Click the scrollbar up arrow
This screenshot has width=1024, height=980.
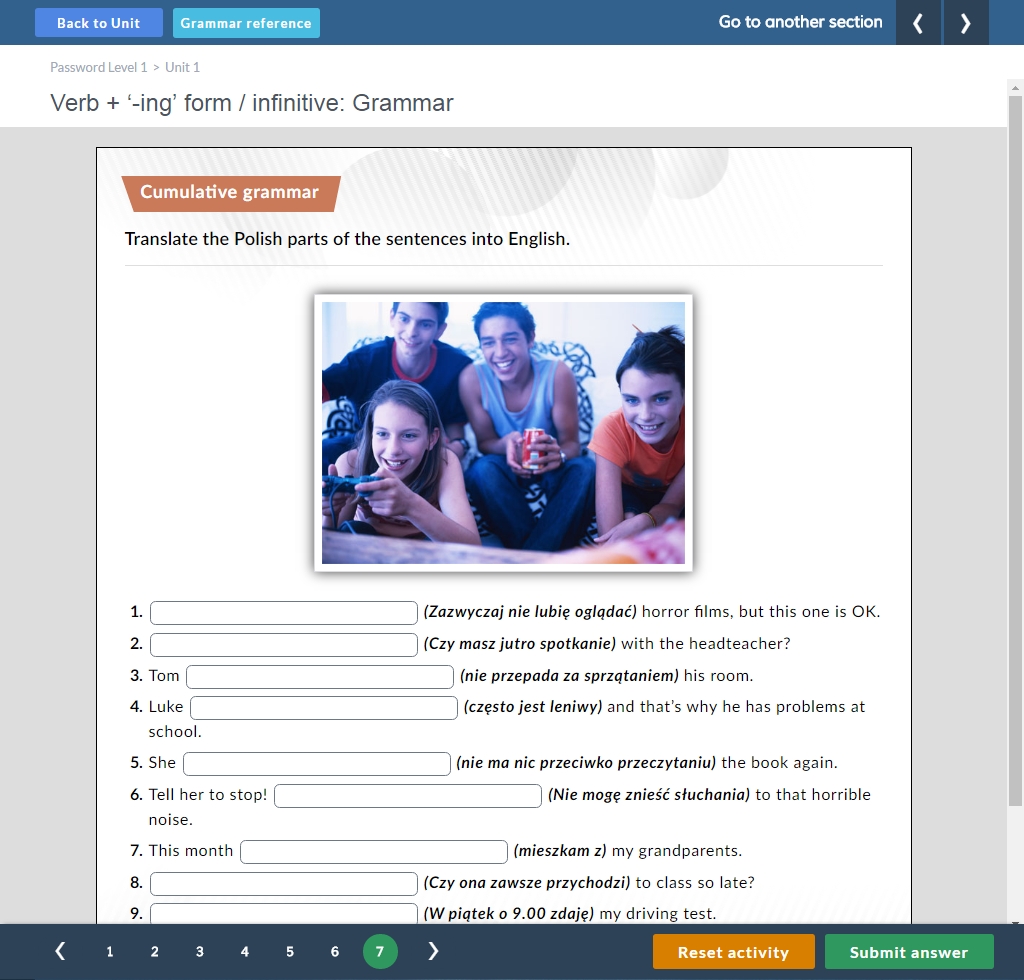[x=1015, y=87]
